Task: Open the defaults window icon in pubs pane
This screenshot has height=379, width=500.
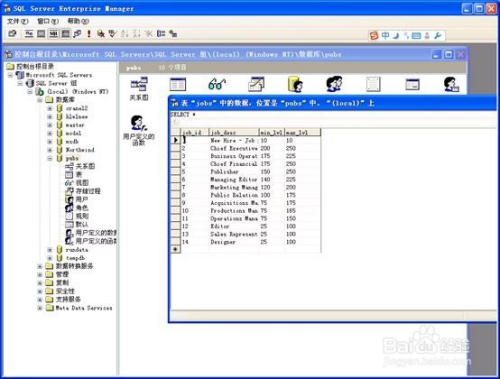Action: tap(412, 84)
